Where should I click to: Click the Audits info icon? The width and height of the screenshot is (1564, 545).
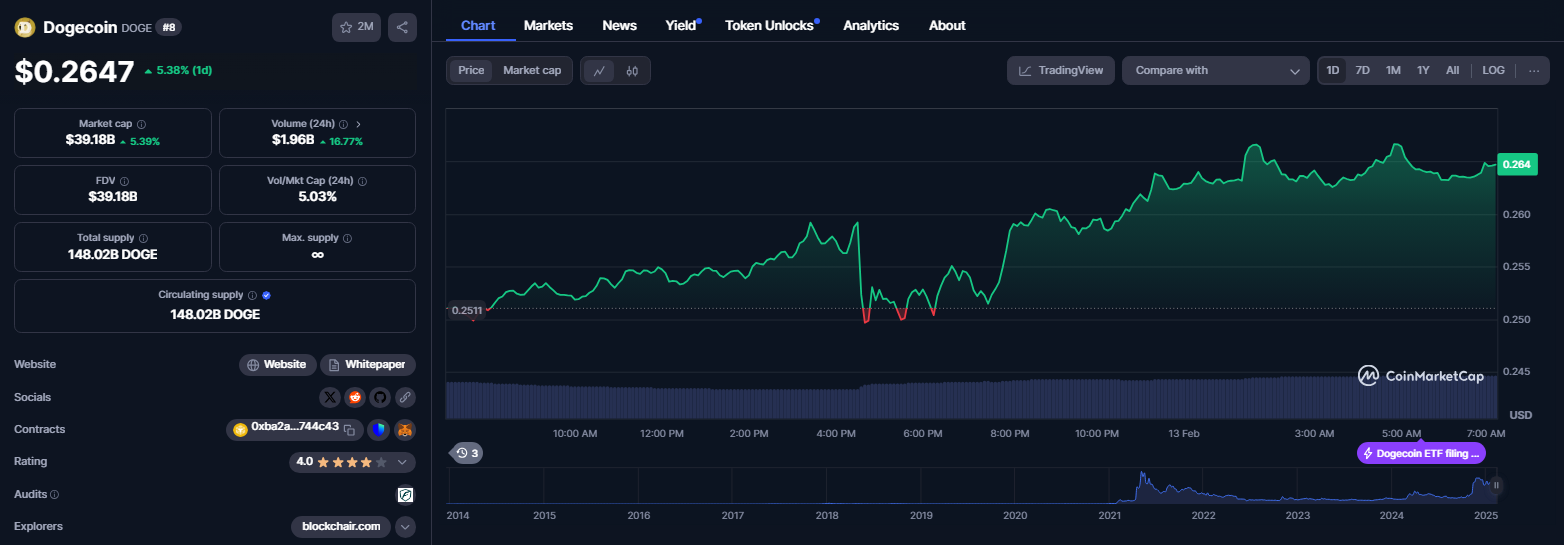(x=54, y=494)
